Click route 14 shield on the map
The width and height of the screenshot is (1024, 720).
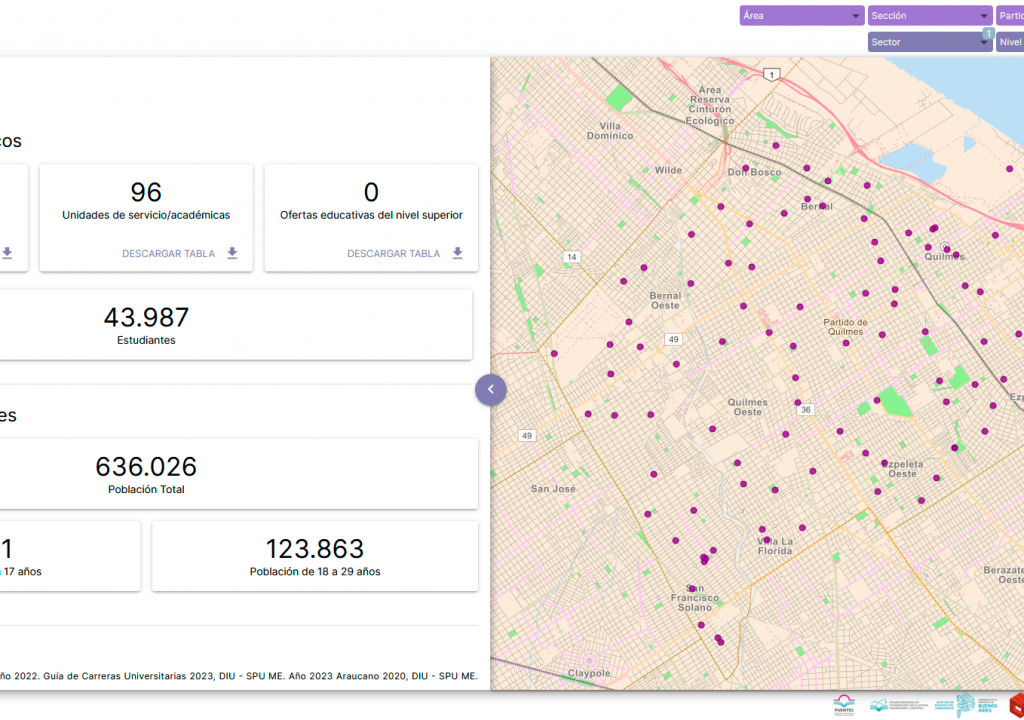click(x=571, y=257)
